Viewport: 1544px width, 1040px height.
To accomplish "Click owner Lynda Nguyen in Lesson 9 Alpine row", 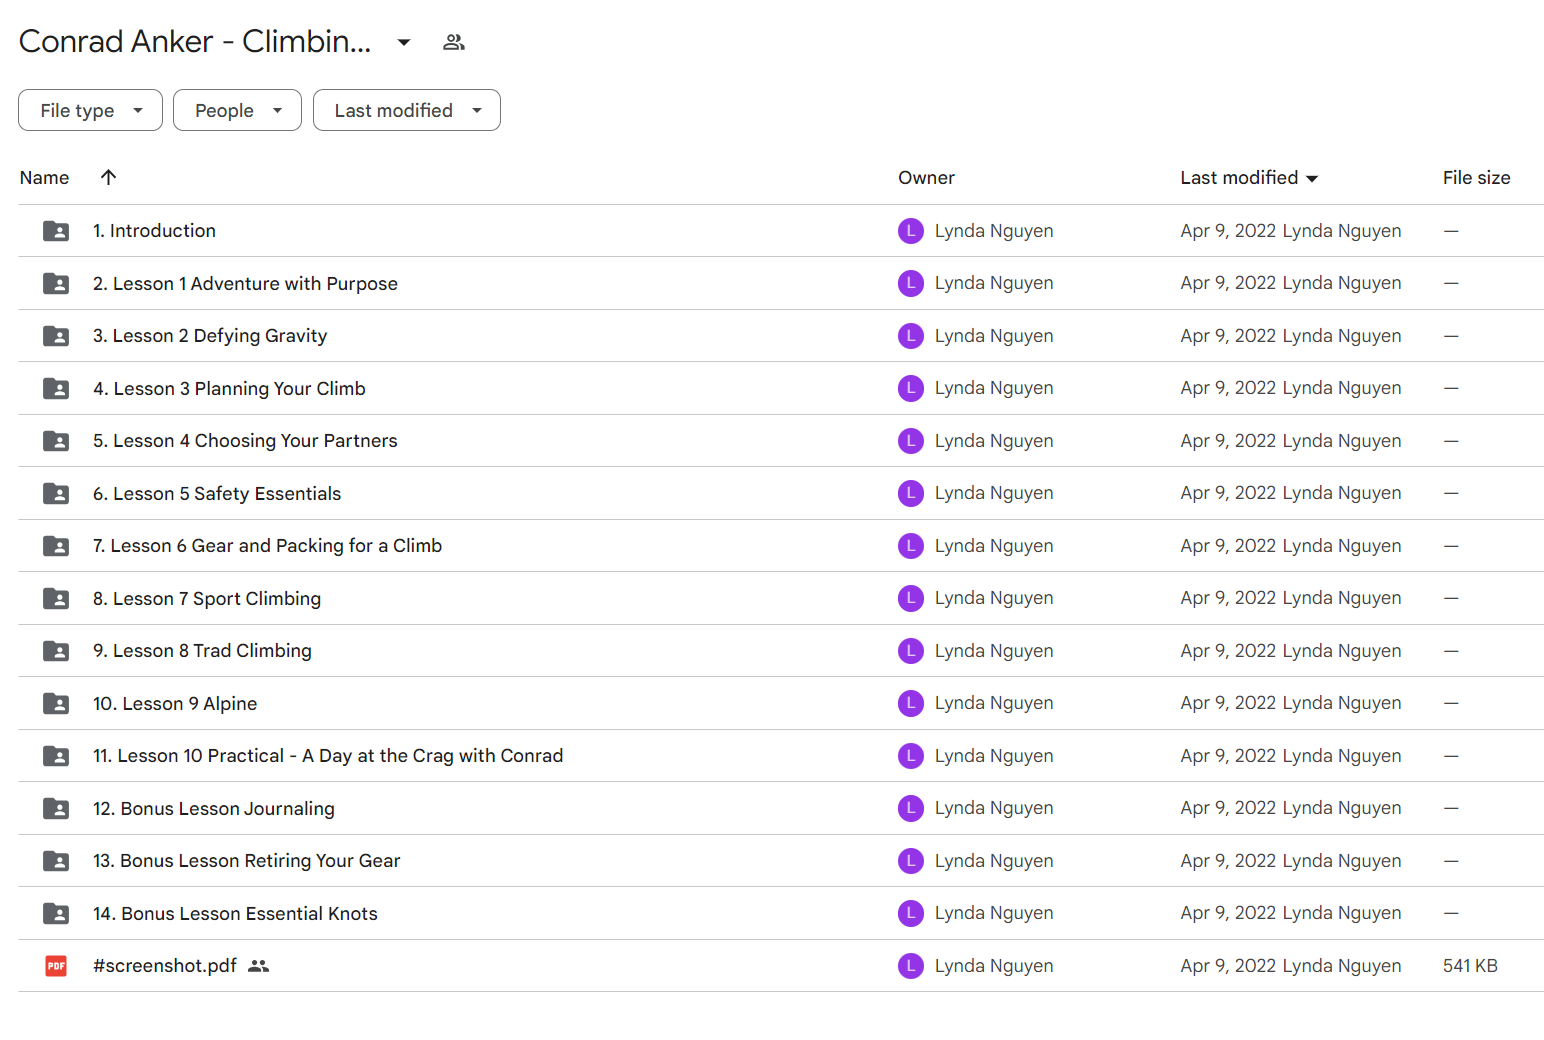I will click(994, 704).
